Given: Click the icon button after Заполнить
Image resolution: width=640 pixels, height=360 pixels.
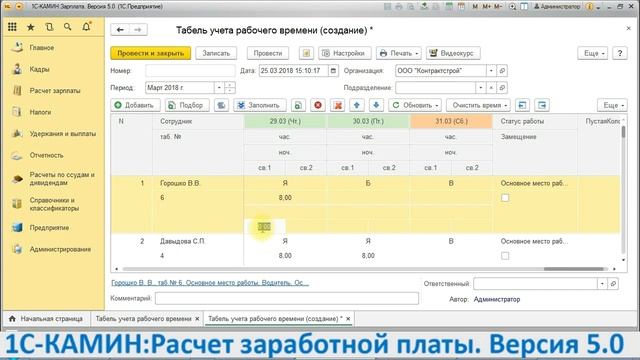Looking at the screenshot, I should (x=298, y=105).
